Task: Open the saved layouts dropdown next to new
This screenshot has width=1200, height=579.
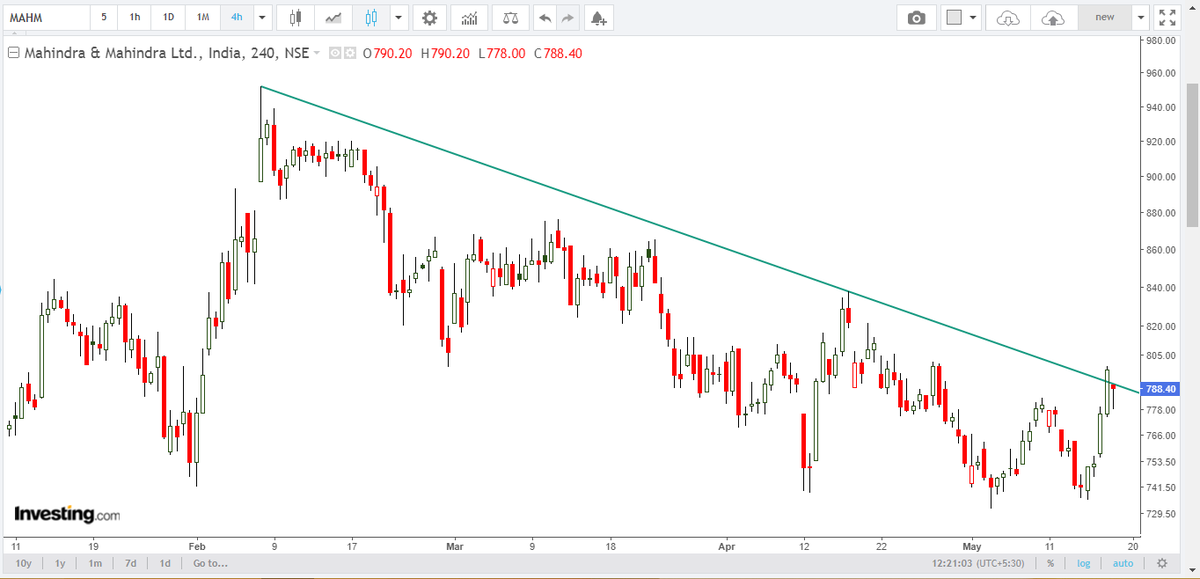Action: 1140,18
